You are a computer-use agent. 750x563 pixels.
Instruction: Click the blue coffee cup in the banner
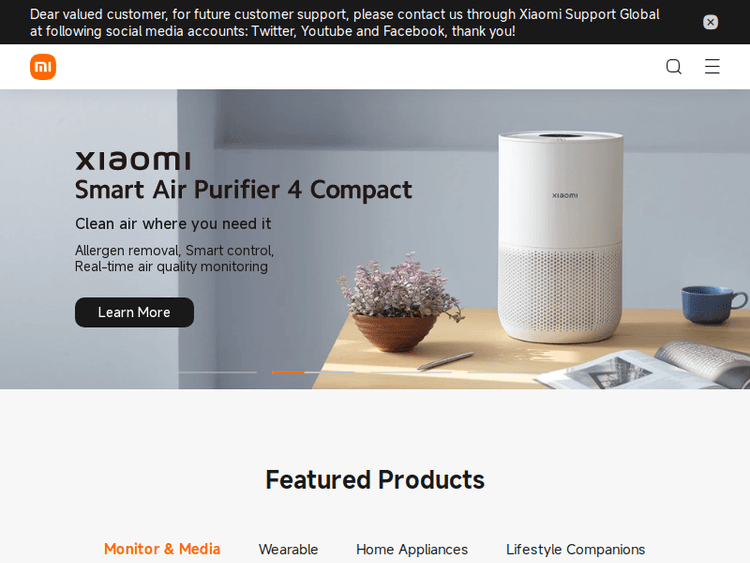[713, 304]
